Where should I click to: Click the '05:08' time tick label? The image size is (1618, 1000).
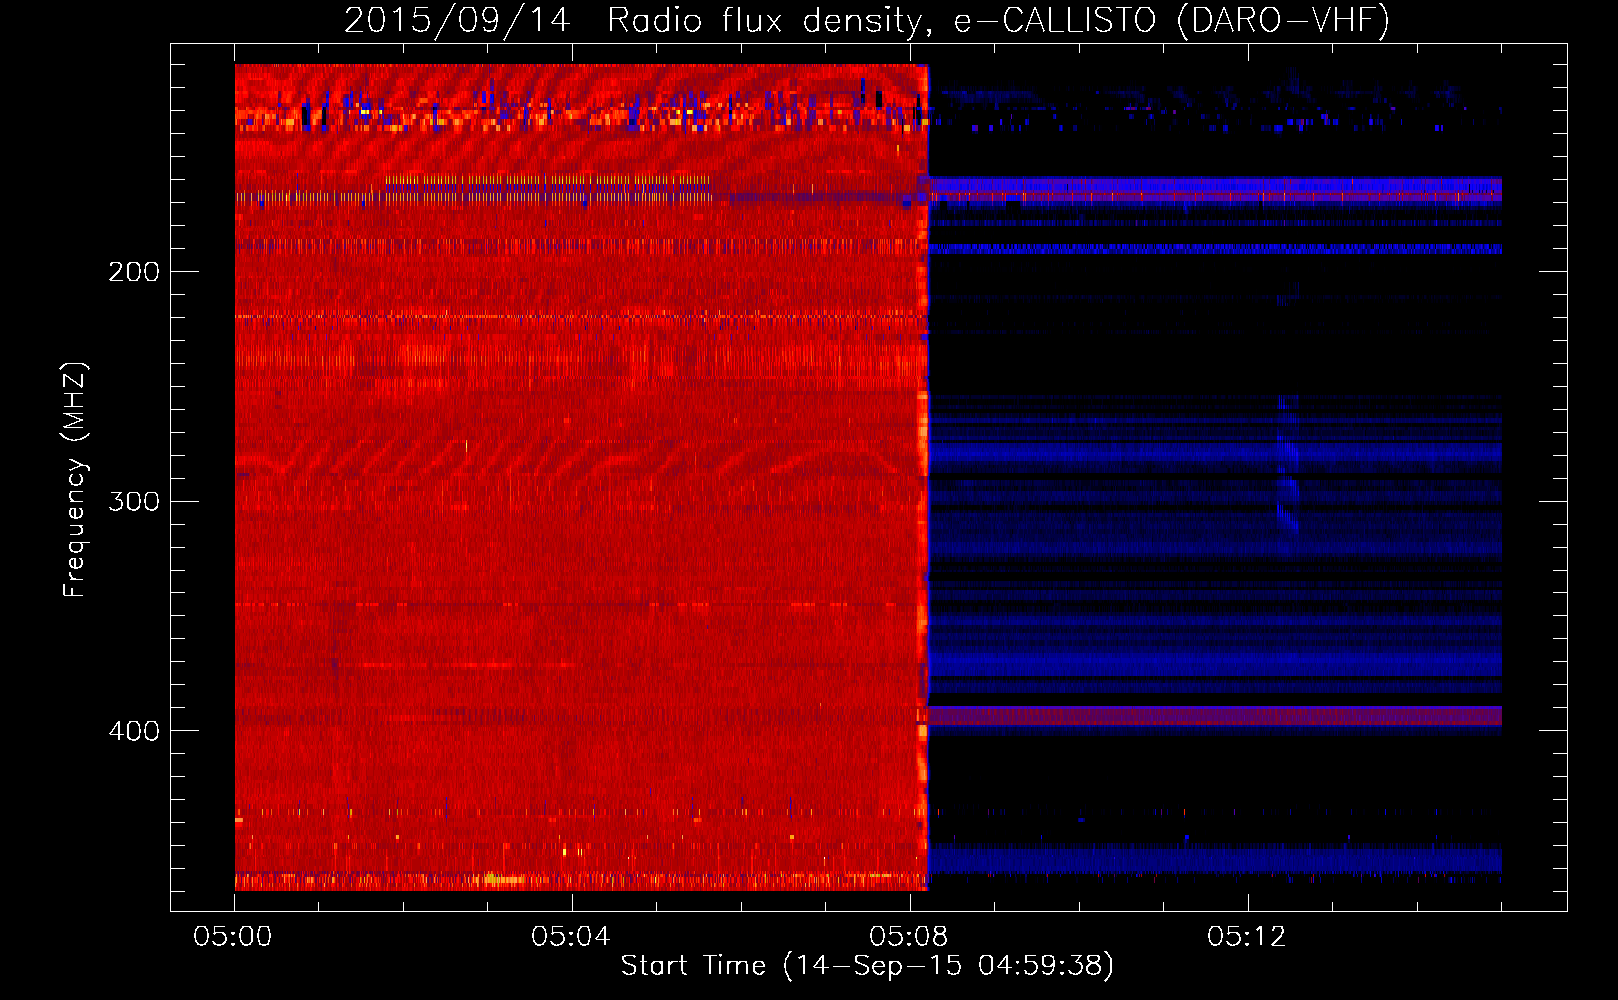click(x=909, y=936)
